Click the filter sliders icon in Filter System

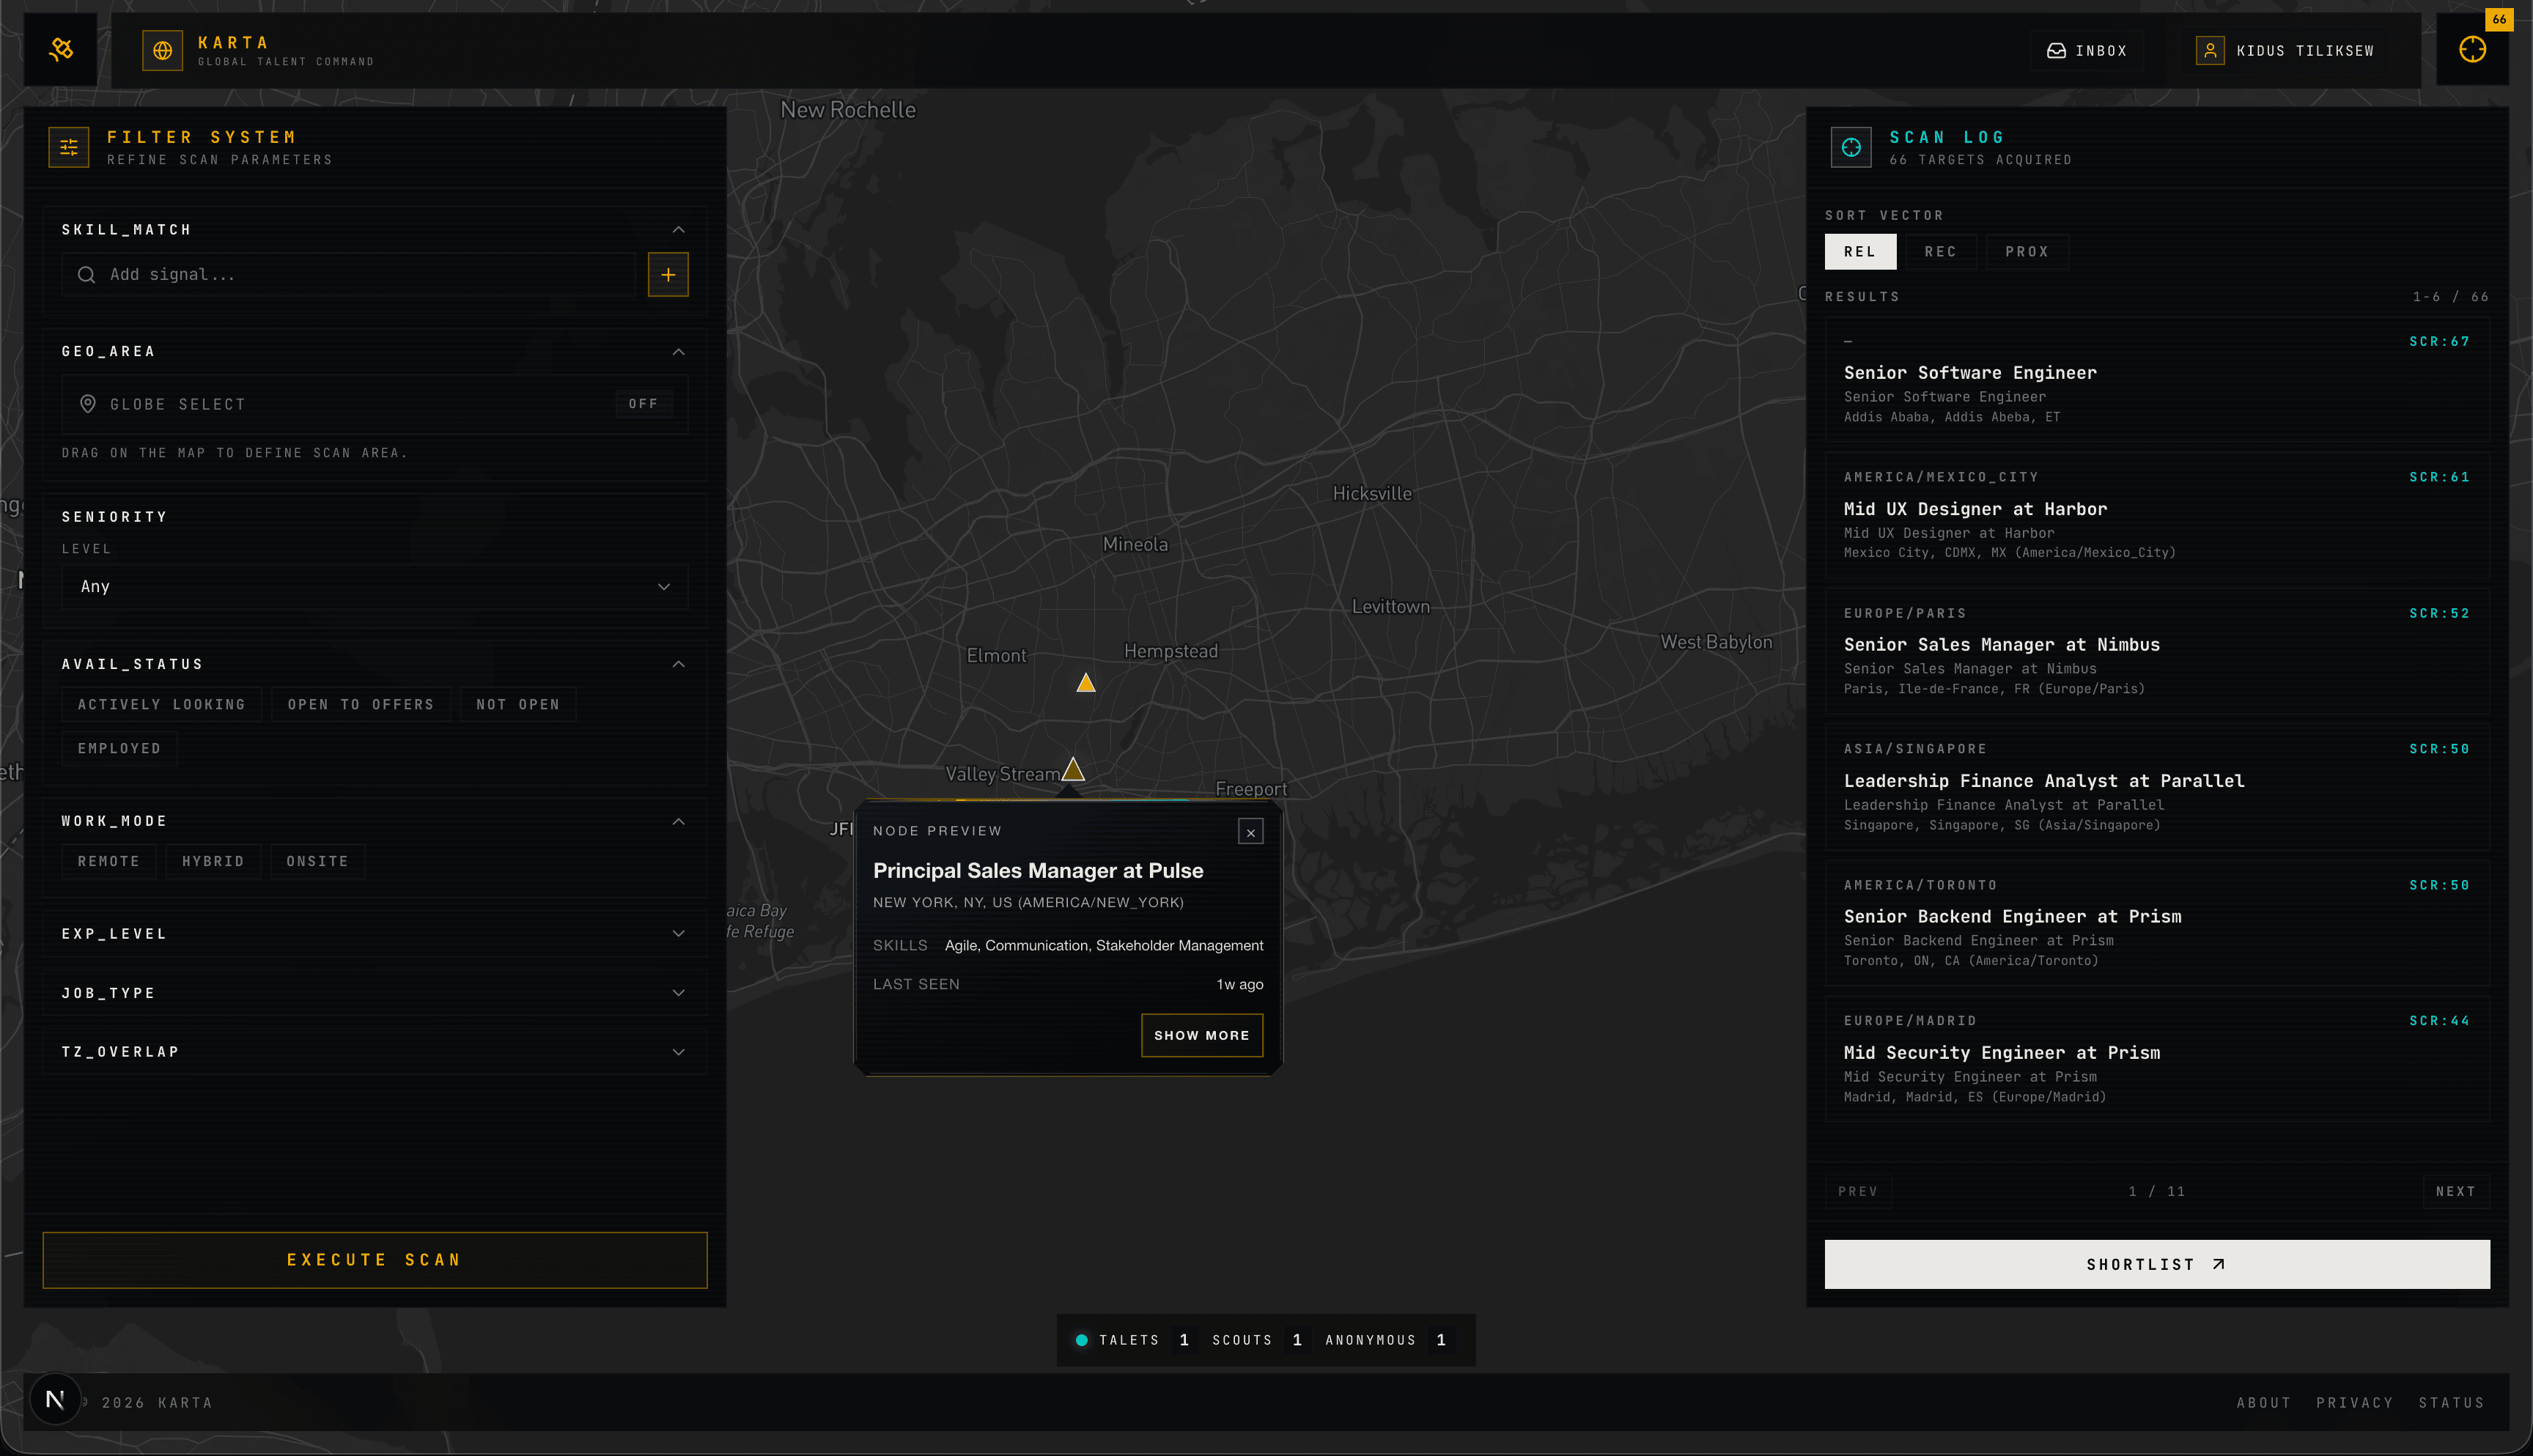point(68,146)
